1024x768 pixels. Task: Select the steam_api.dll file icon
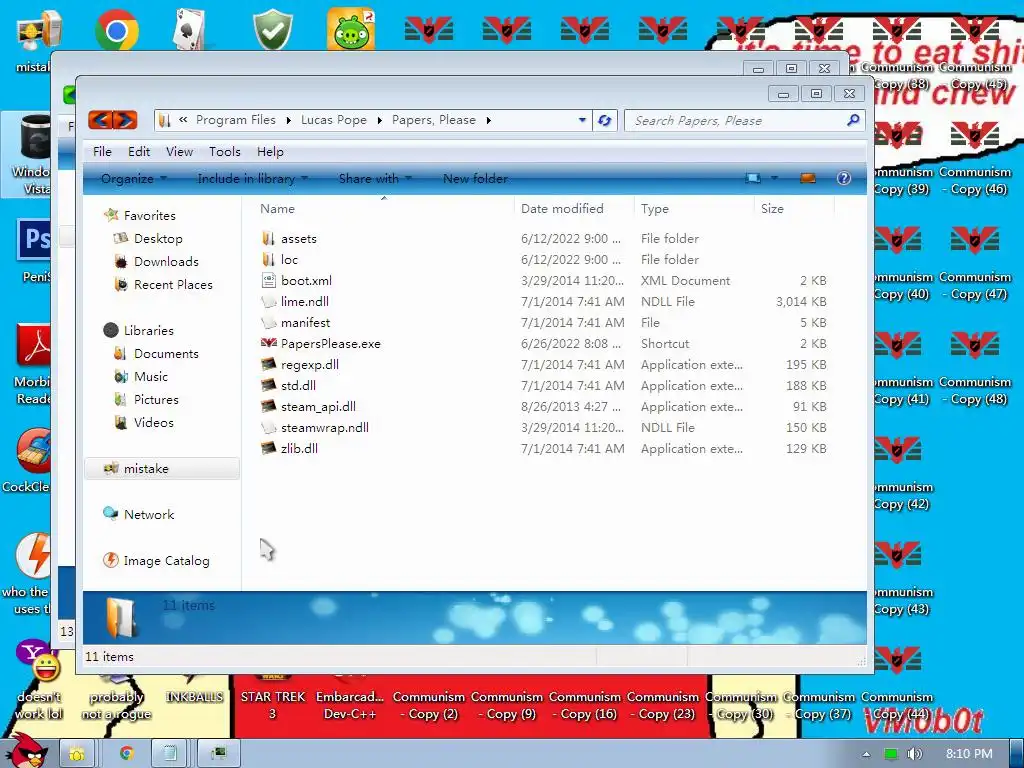click(x=268, y=406)
